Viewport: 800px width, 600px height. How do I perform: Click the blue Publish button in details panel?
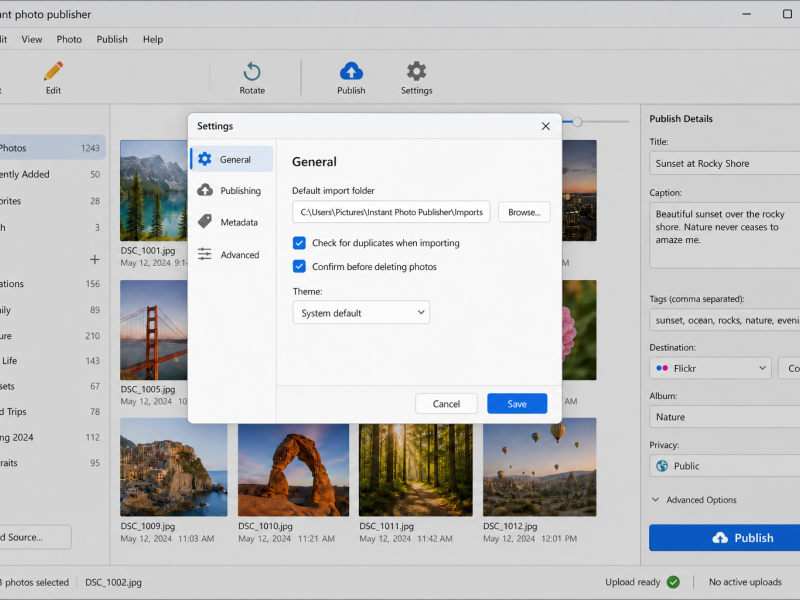pyautogui.click(x=724, y=538)
